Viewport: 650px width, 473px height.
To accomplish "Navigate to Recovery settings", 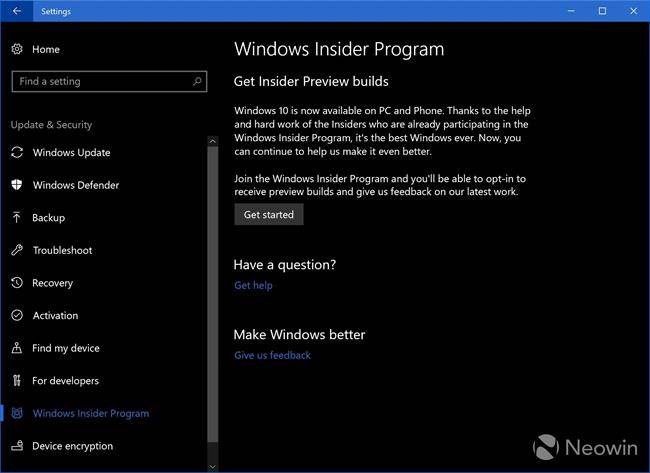I will 53,283.
